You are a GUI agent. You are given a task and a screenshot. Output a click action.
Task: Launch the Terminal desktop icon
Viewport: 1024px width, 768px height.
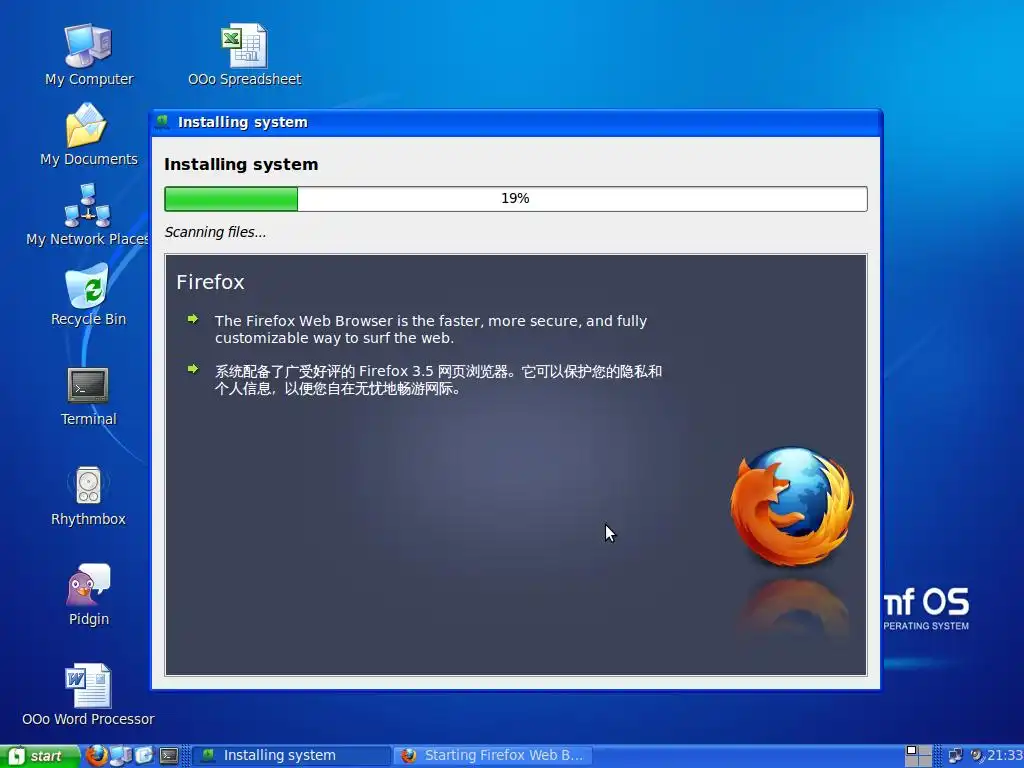click(x=88, y=396)
